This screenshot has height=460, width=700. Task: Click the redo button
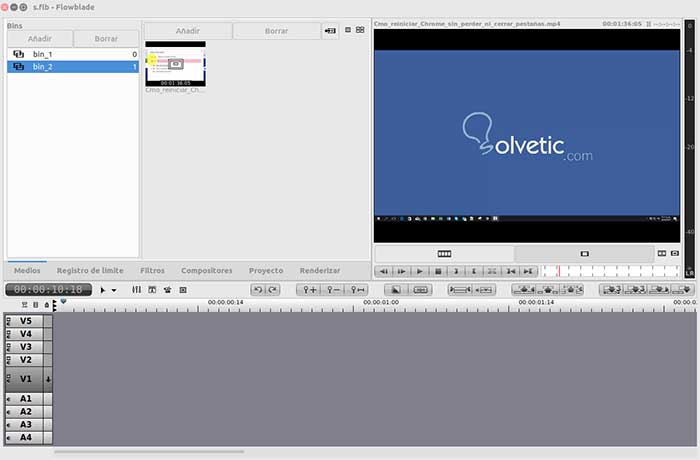[x=273, y=290]
